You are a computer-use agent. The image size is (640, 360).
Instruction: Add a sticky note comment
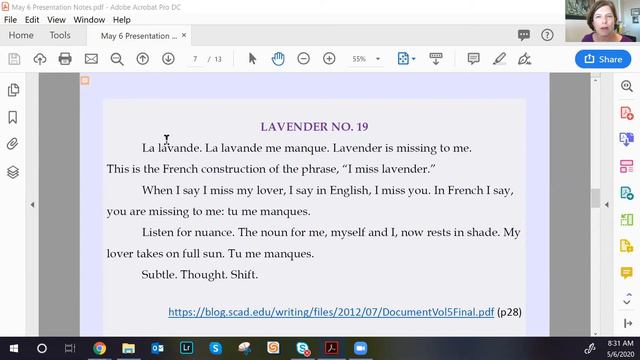[x=473, y=59]
